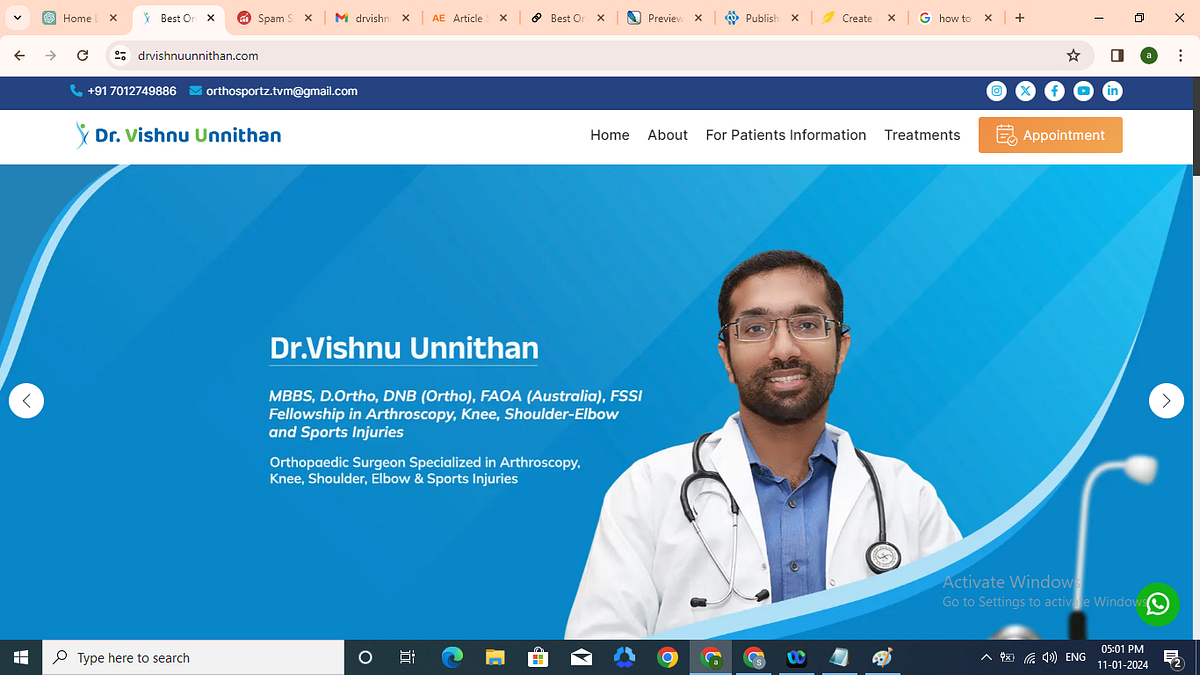This screenshot has height=675, width=1200.
Task: Close the 'Spam S' tab
Action: 307,18
